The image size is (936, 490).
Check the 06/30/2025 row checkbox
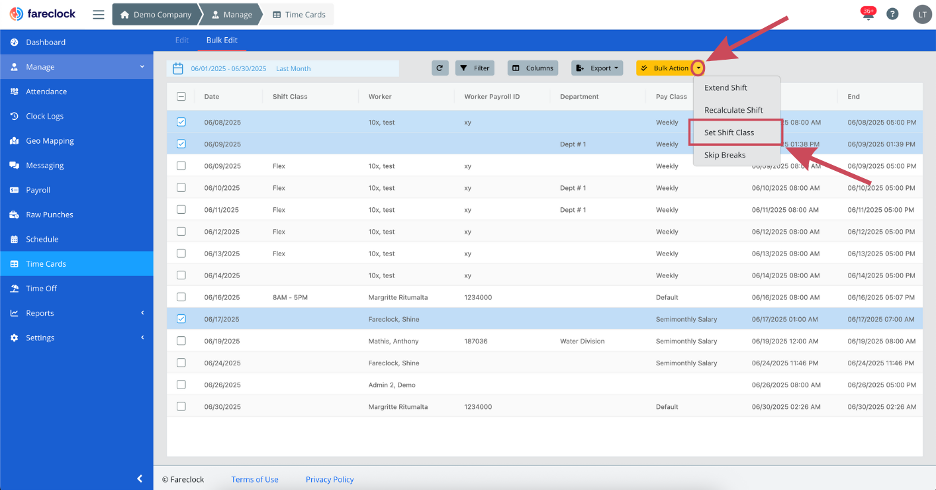(x=181, y=406)
